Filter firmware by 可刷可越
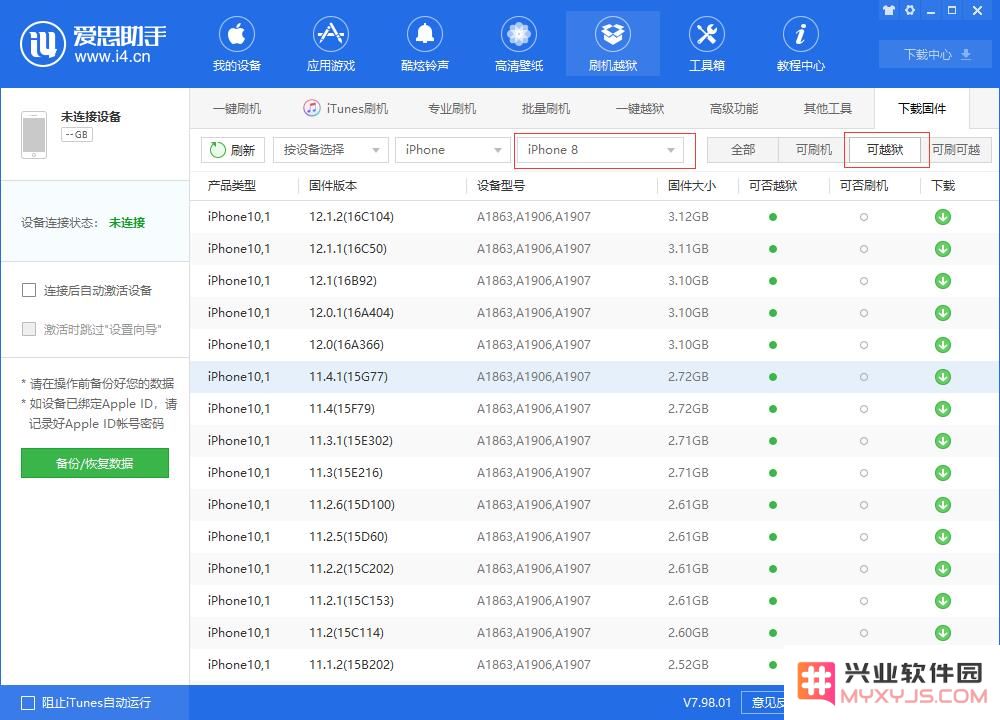 (x=956, y=150)
